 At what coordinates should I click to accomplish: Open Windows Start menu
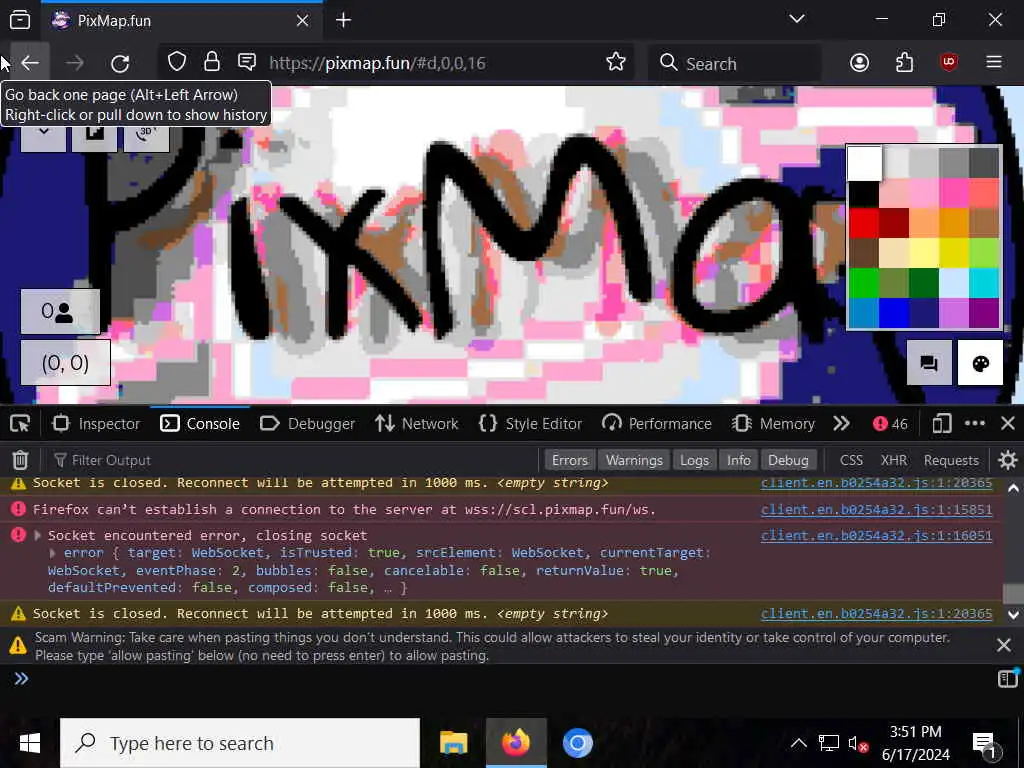click(x=29, y=743)
